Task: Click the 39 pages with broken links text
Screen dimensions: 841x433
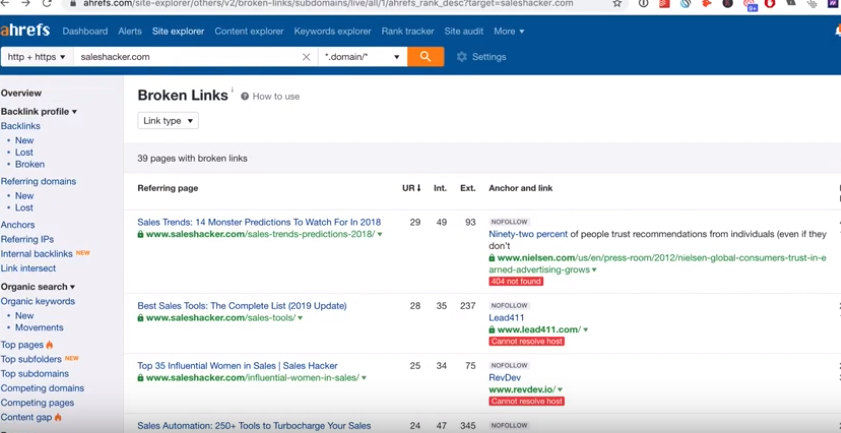Action: click(x=193, y=159)
